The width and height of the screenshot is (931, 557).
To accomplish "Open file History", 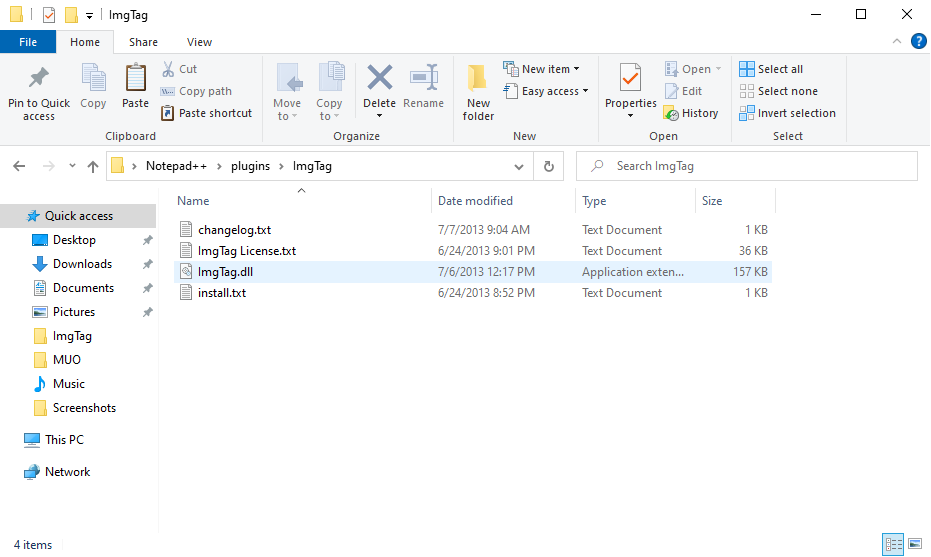I will point(691,113).
